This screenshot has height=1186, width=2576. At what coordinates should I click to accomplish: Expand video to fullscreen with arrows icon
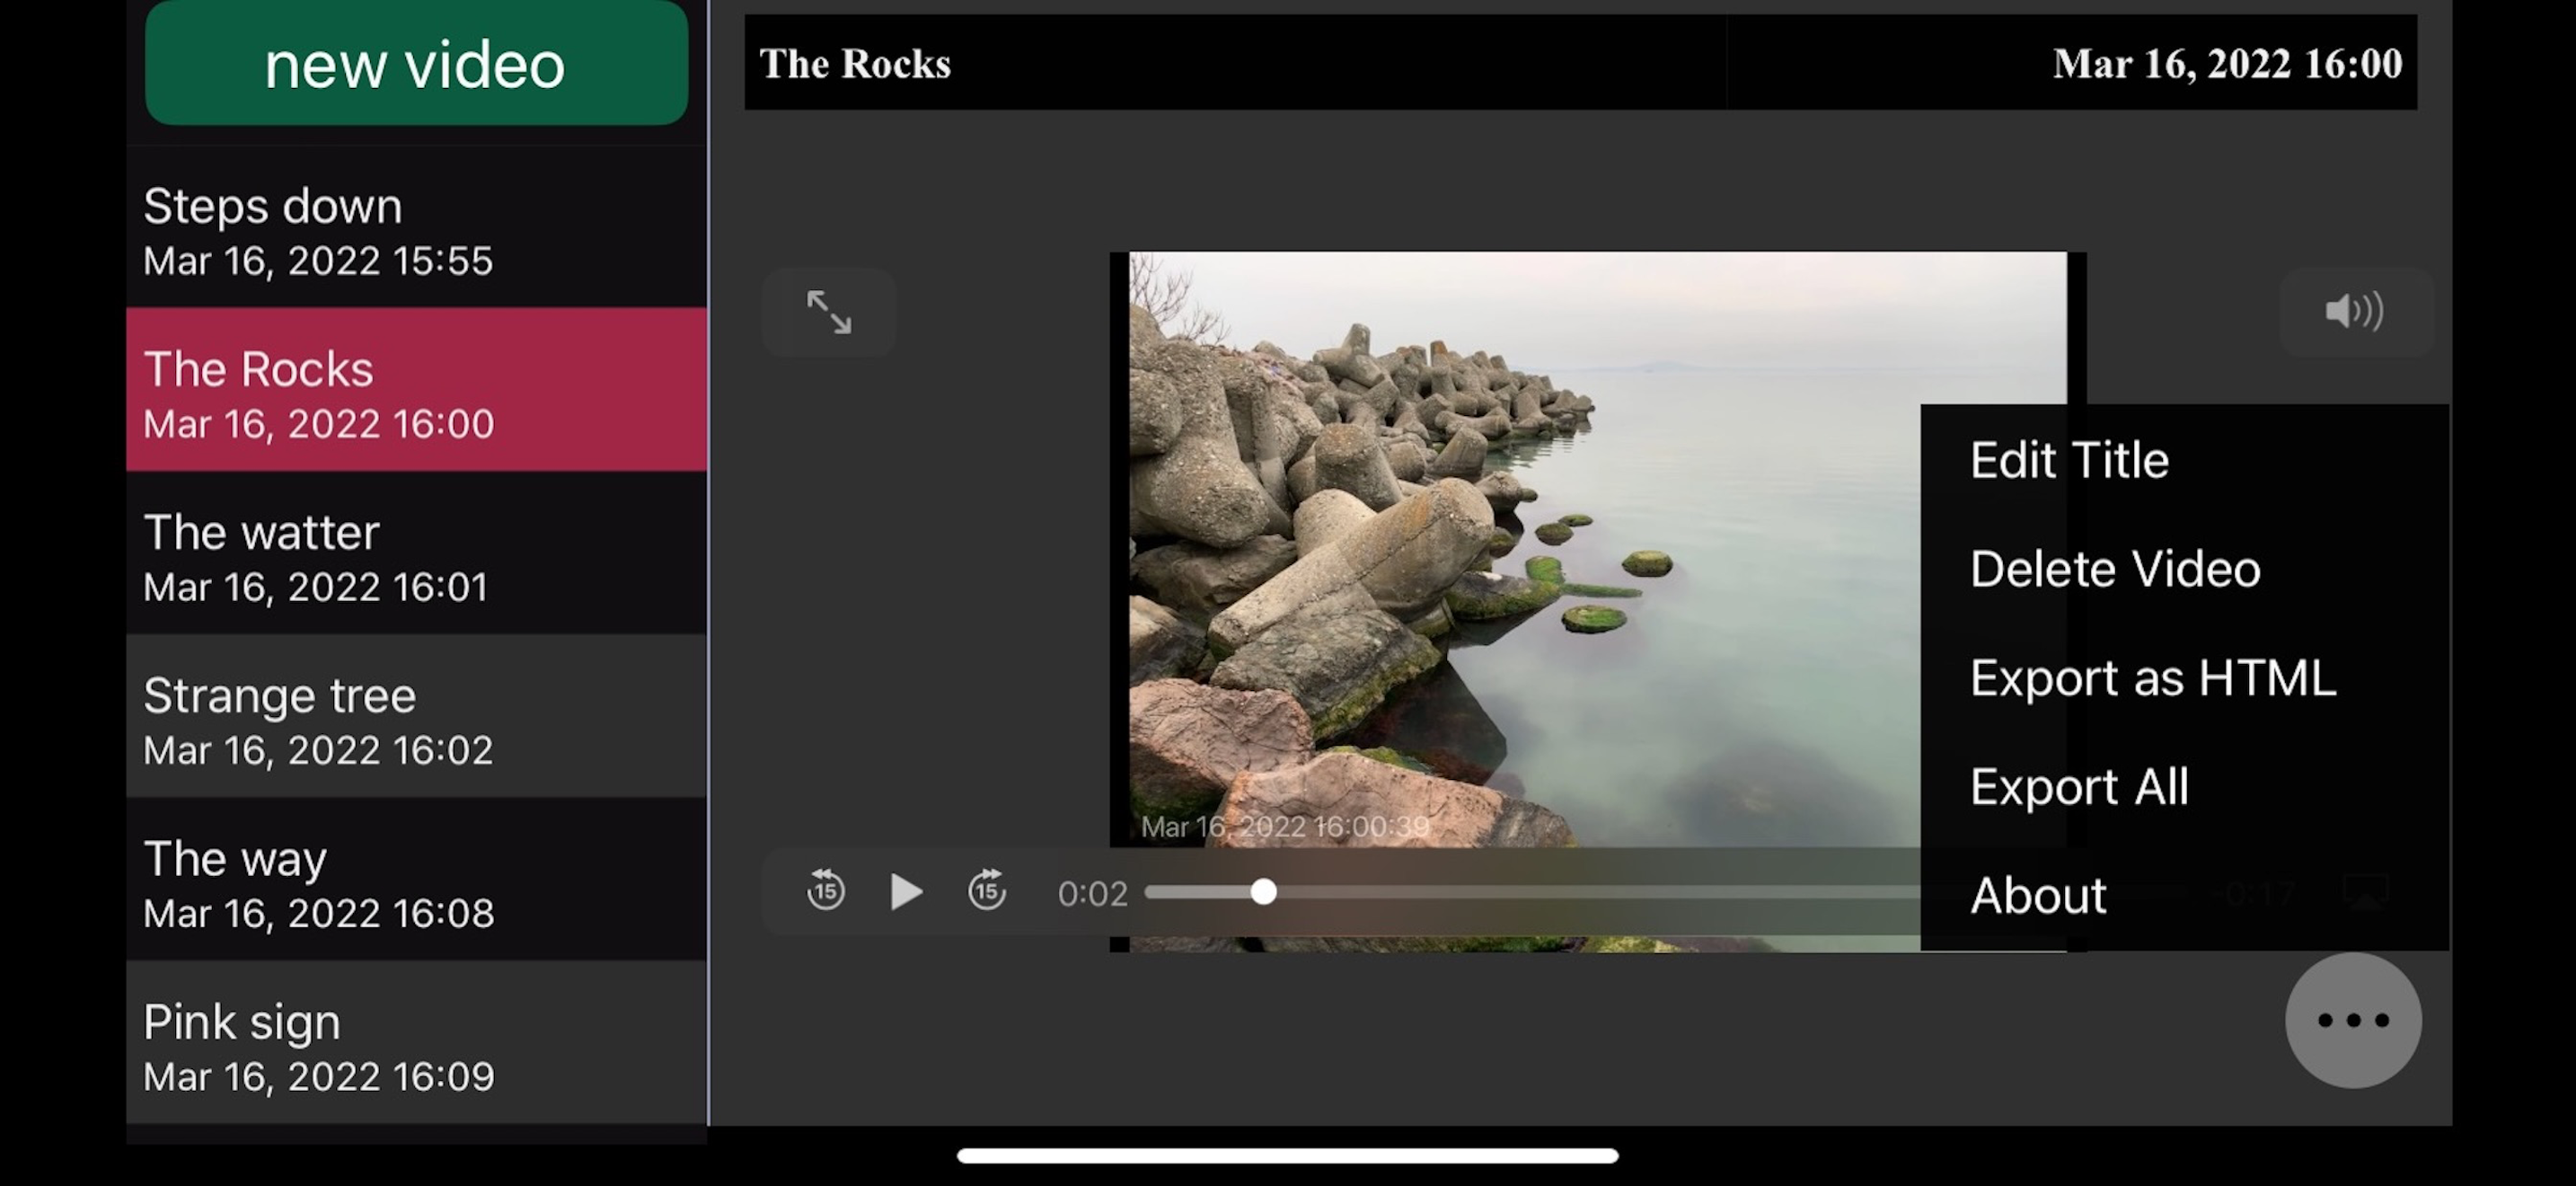pos(828,312)
